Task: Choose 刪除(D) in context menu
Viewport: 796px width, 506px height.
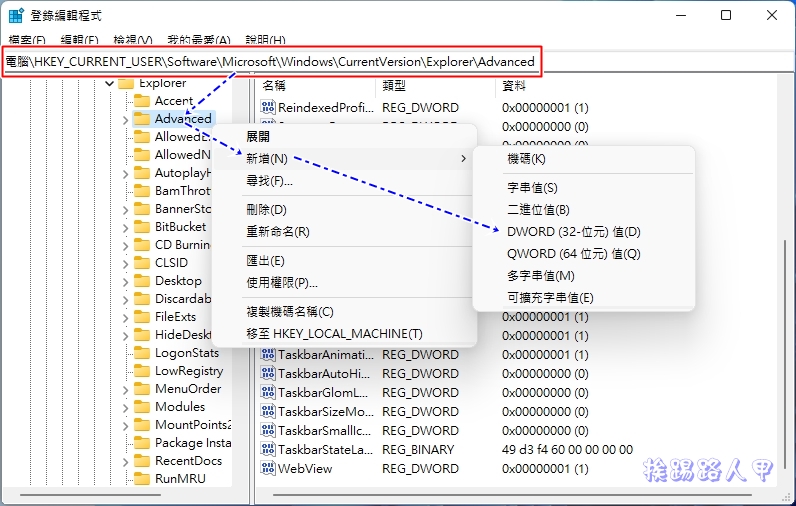Action: (344, 210)
